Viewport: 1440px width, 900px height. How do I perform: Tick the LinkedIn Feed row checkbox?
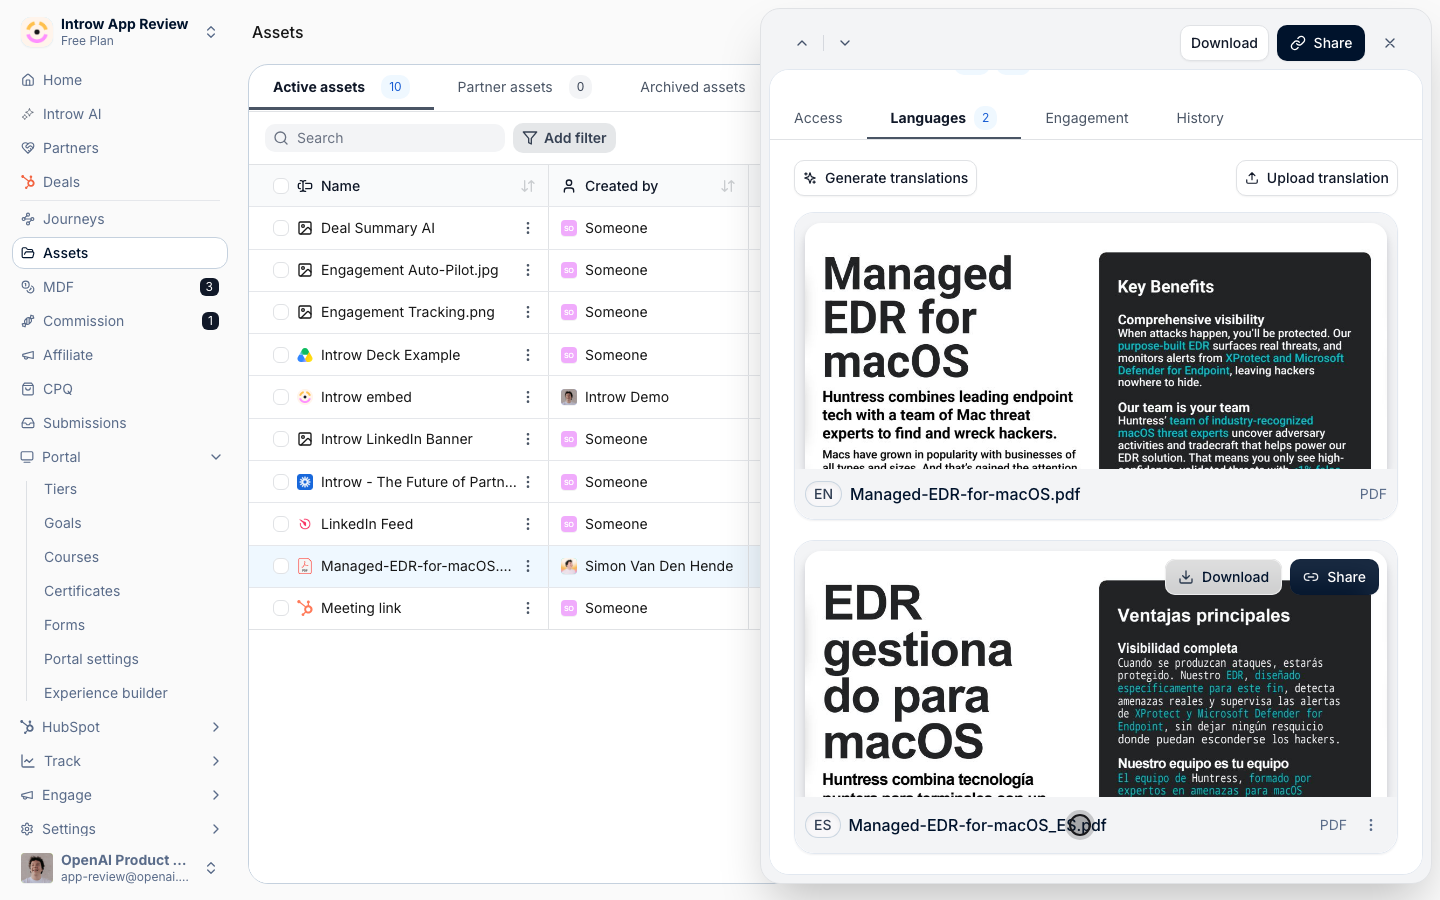281,524
